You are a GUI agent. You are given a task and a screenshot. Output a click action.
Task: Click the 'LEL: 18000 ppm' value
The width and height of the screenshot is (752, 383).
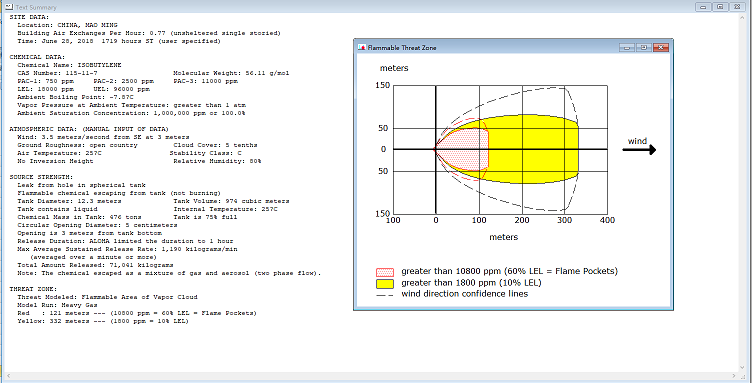click(46, 89)
